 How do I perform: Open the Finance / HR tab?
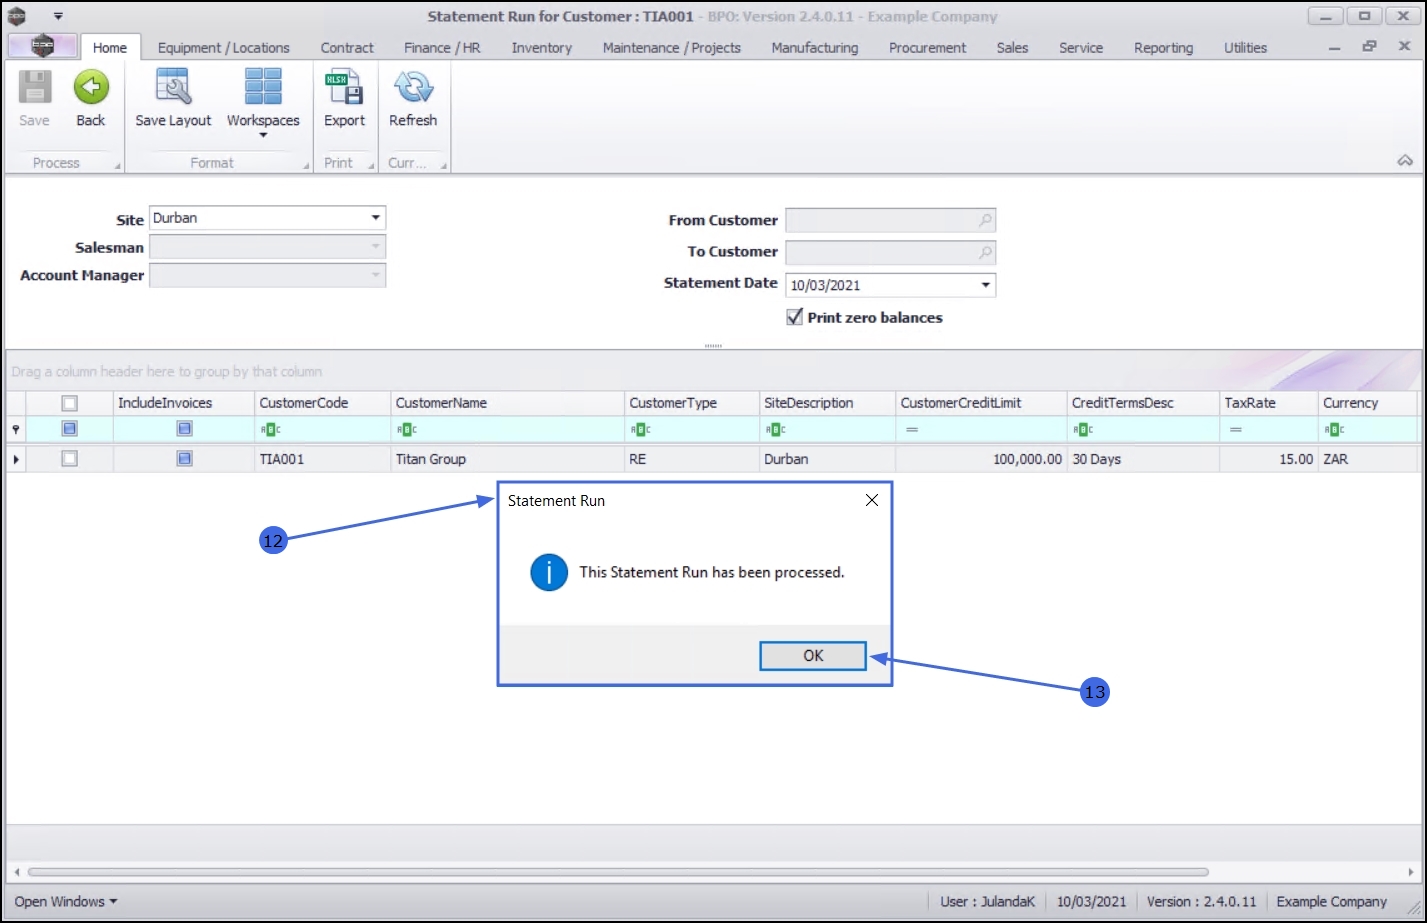click(x=442, y=47)
